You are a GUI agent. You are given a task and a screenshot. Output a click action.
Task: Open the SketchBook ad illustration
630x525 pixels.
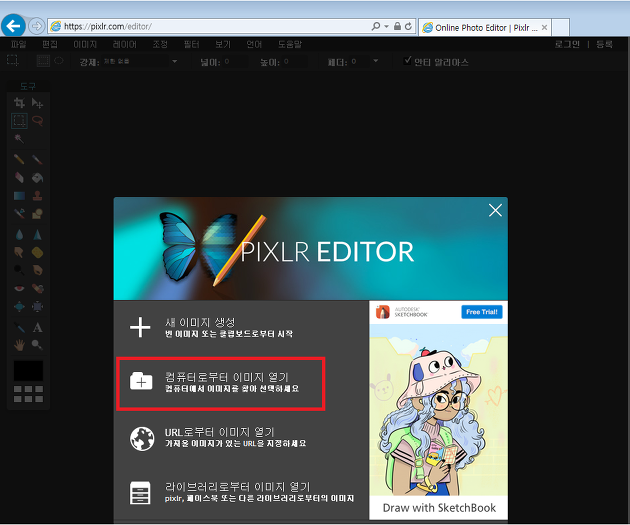point(438,410)
